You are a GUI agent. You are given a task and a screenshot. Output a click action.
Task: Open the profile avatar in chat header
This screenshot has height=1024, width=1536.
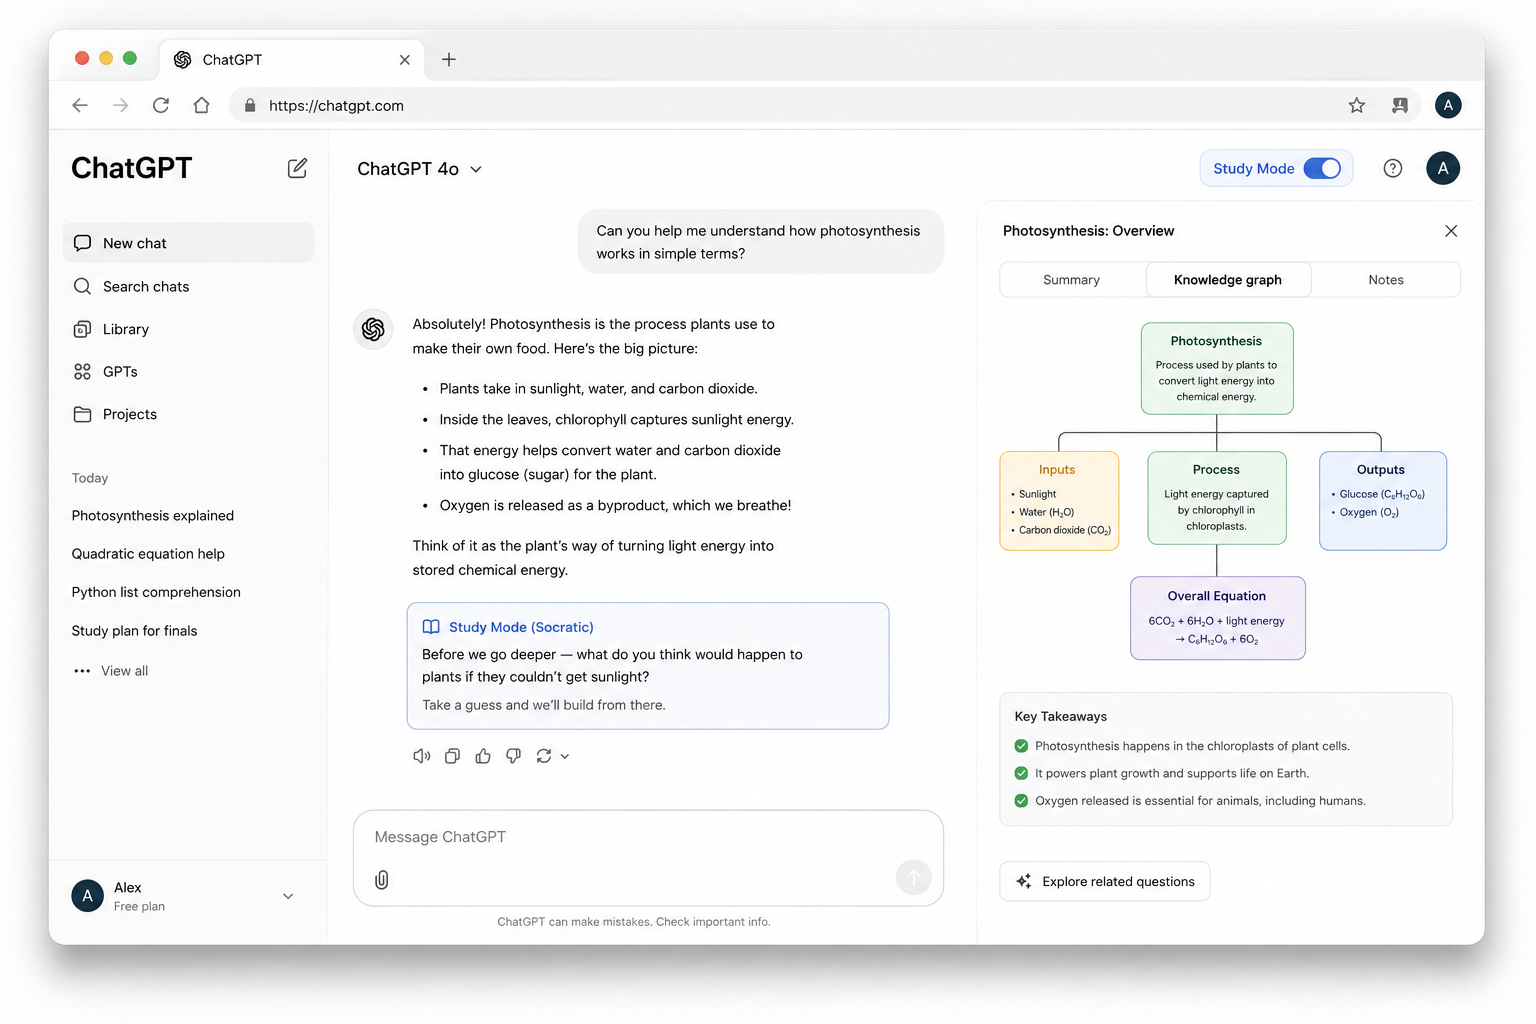tap(1443, 168)
